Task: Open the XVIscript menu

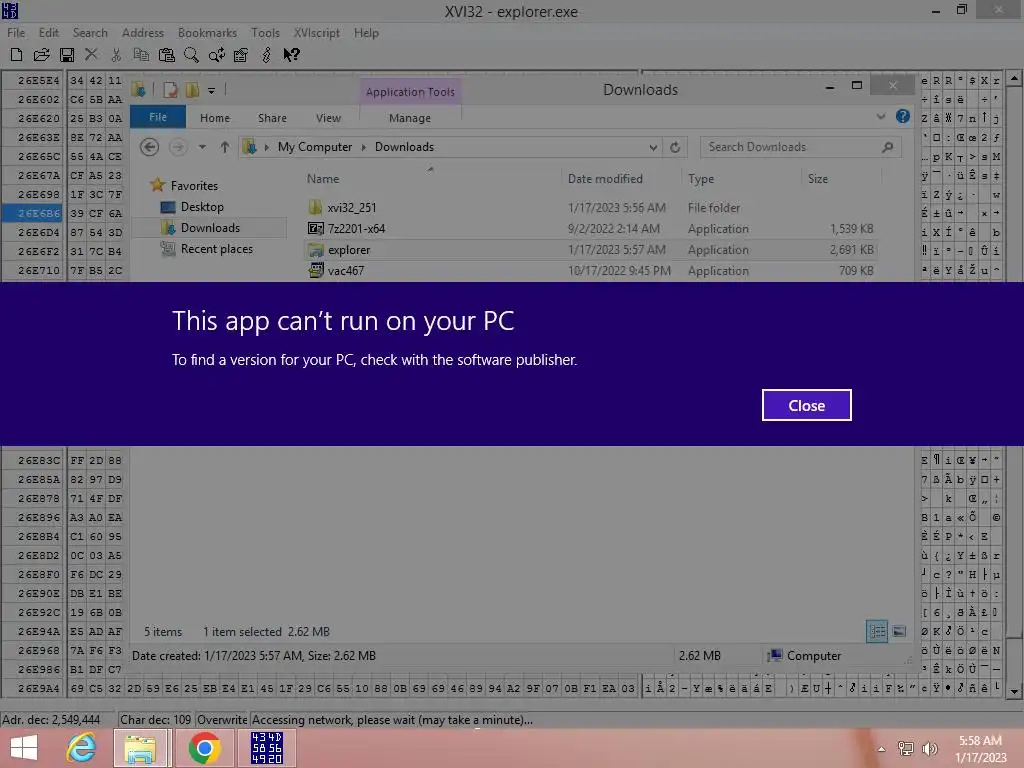Action: (x=317, y=33)
